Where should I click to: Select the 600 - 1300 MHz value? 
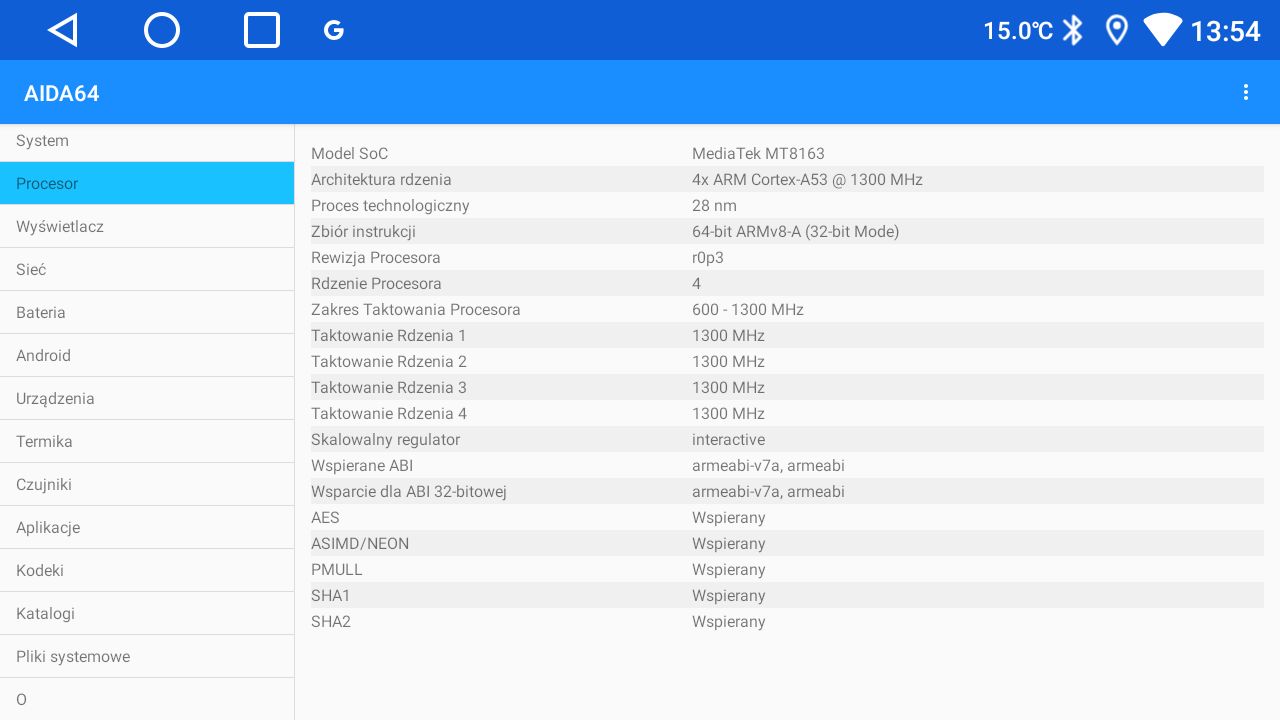[x=748, y=309]
